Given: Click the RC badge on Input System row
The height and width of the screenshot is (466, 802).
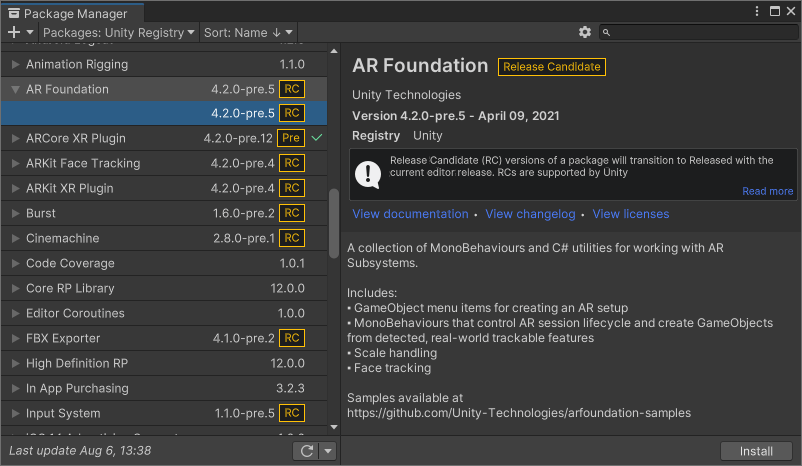Looking at the screenshot, I should [x=292, y=413].
